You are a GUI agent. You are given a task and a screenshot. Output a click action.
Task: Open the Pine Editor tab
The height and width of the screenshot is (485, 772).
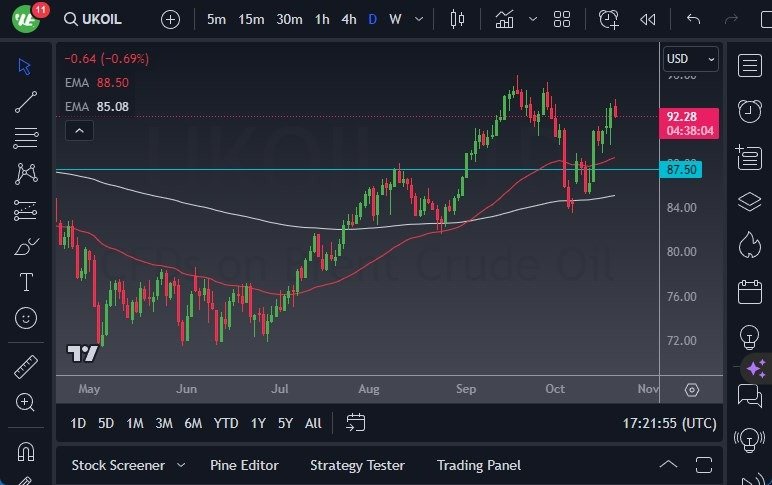(x=244, y=465)
